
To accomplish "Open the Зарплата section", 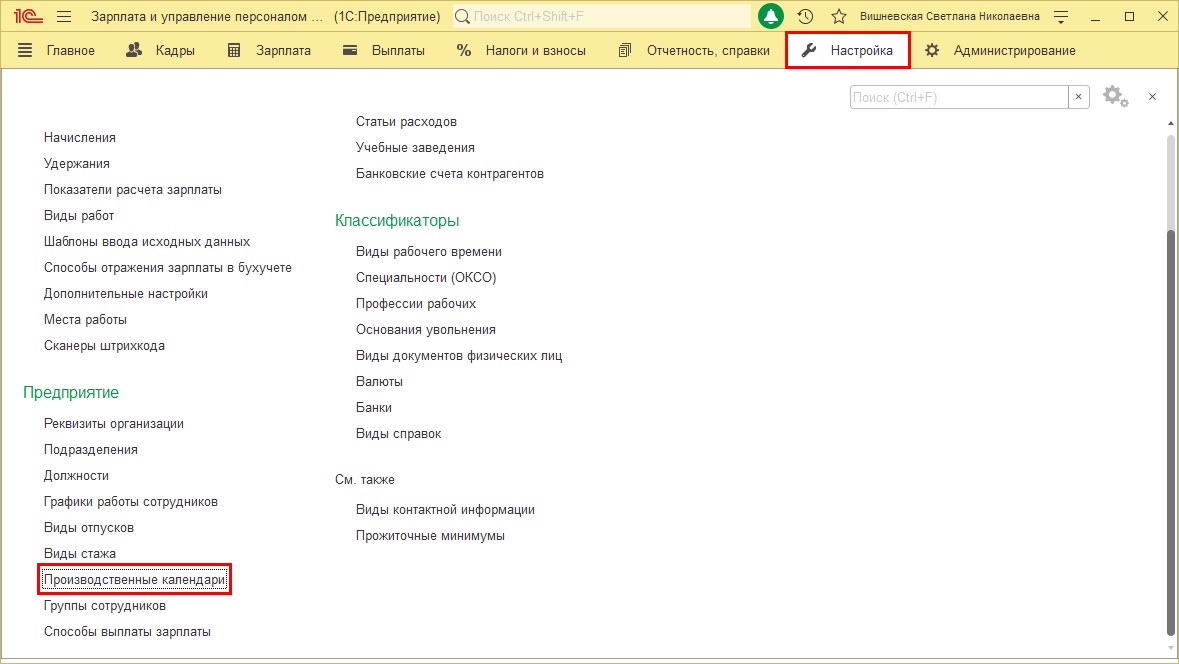I will coord(268,50).
